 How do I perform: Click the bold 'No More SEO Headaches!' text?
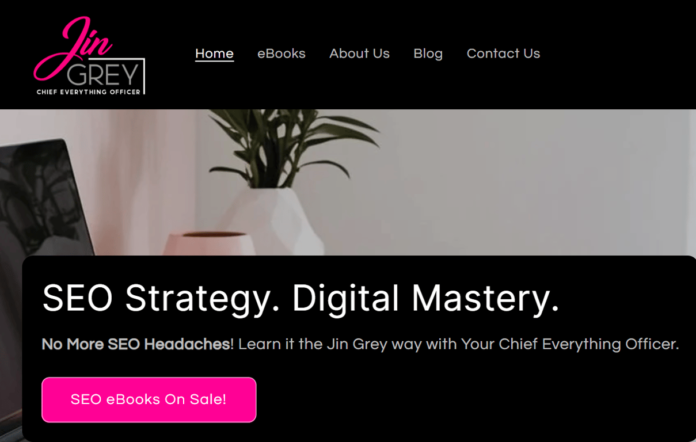138,344
